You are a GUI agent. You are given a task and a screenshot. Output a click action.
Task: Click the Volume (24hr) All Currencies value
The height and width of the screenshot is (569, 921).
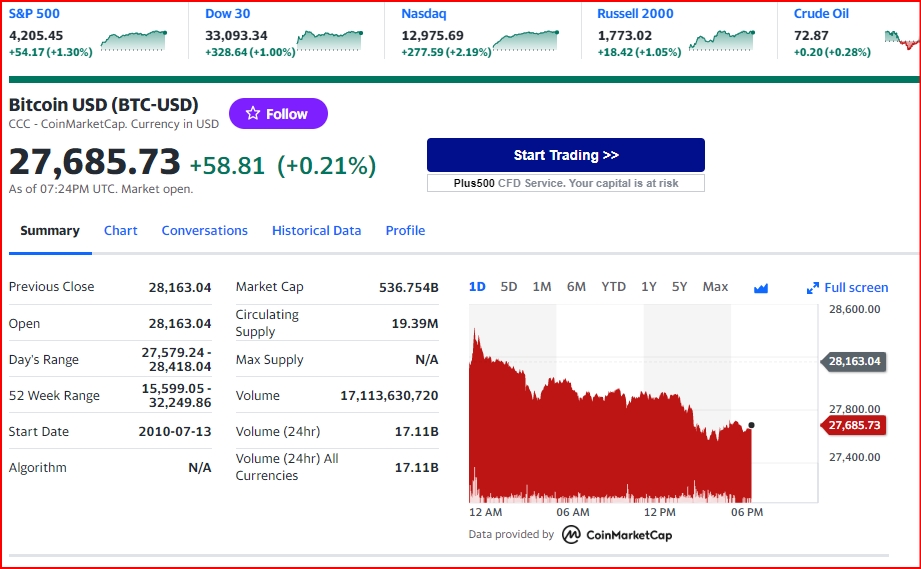click(416, 467)
